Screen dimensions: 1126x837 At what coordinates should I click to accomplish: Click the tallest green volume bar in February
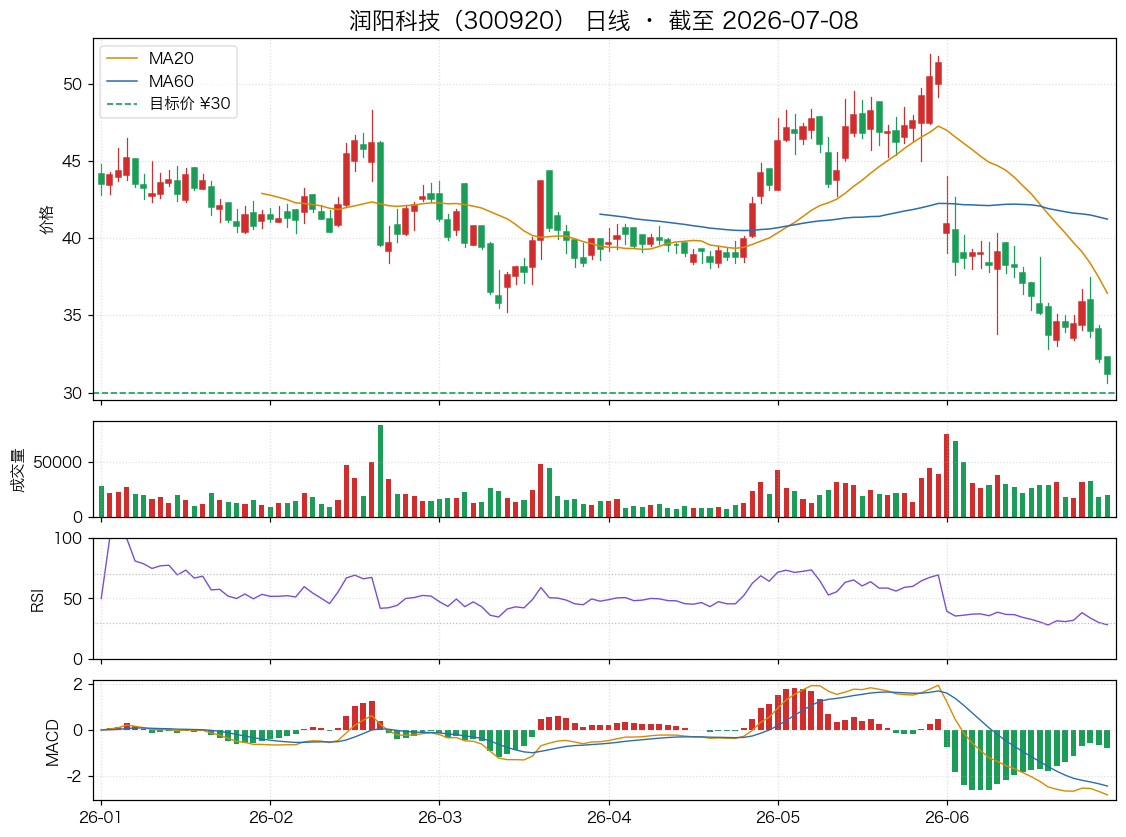pyautogui.click(x=381, y=471)
